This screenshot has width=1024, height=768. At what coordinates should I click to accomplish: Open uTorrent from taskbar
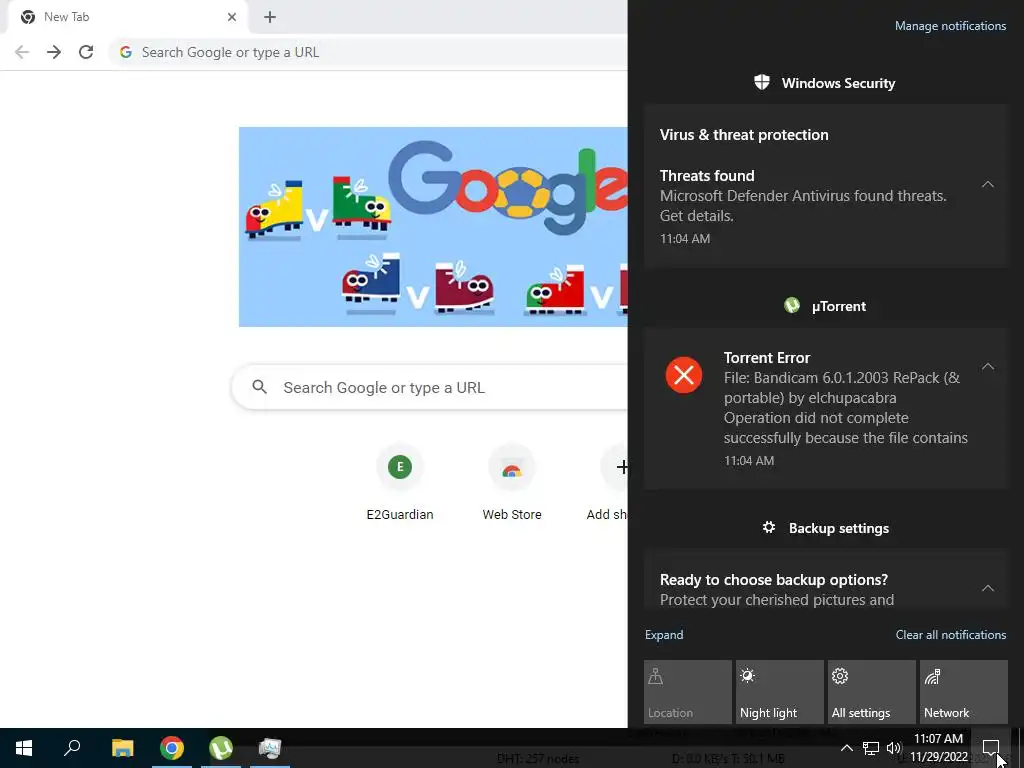[x=221, y=748]
